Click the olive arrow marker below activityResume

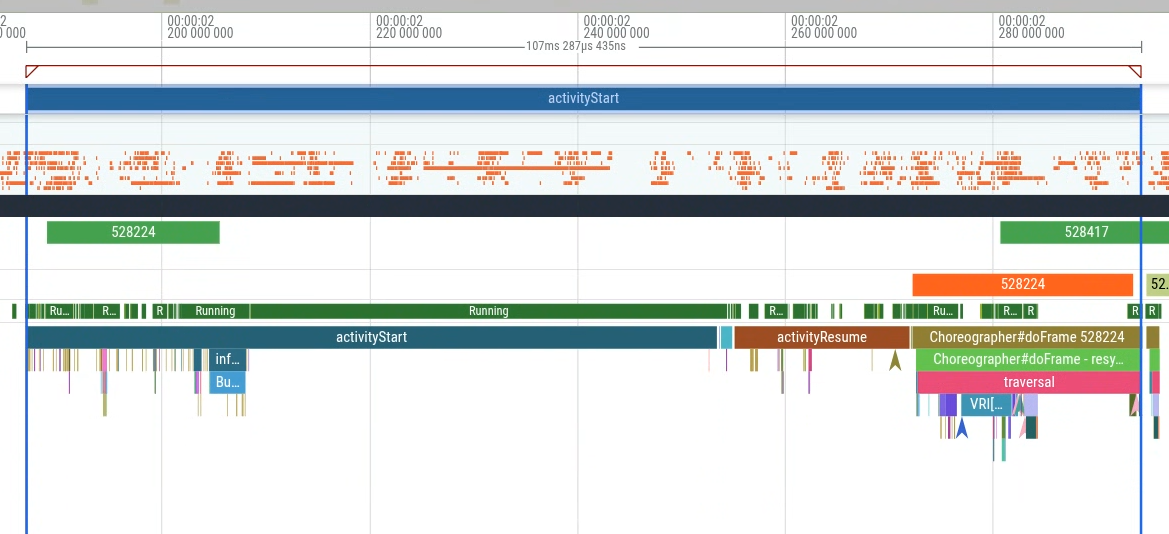(x=895, y=361)
